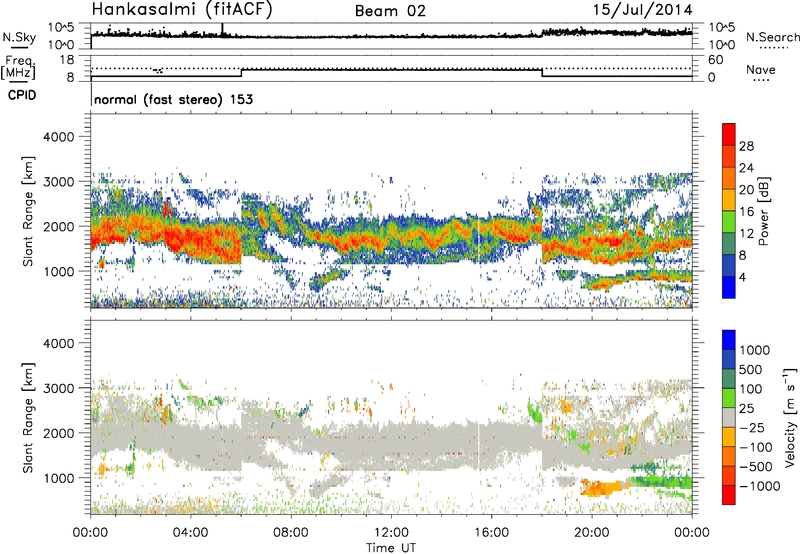Click the 'Time UT' axis label
Viewport: 800px width, 554px height.
click(391, 548)
